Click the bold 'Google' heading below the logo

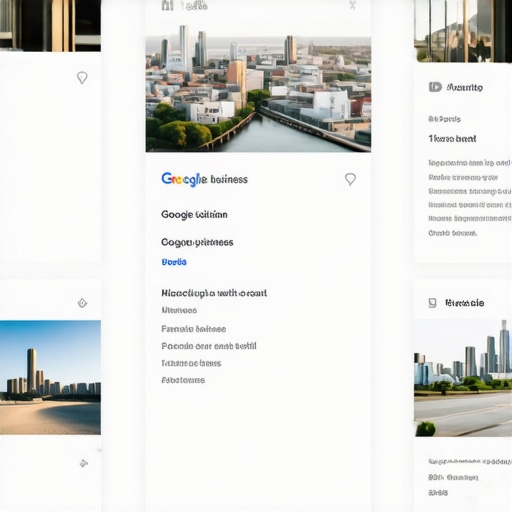[x=194, y=214]
